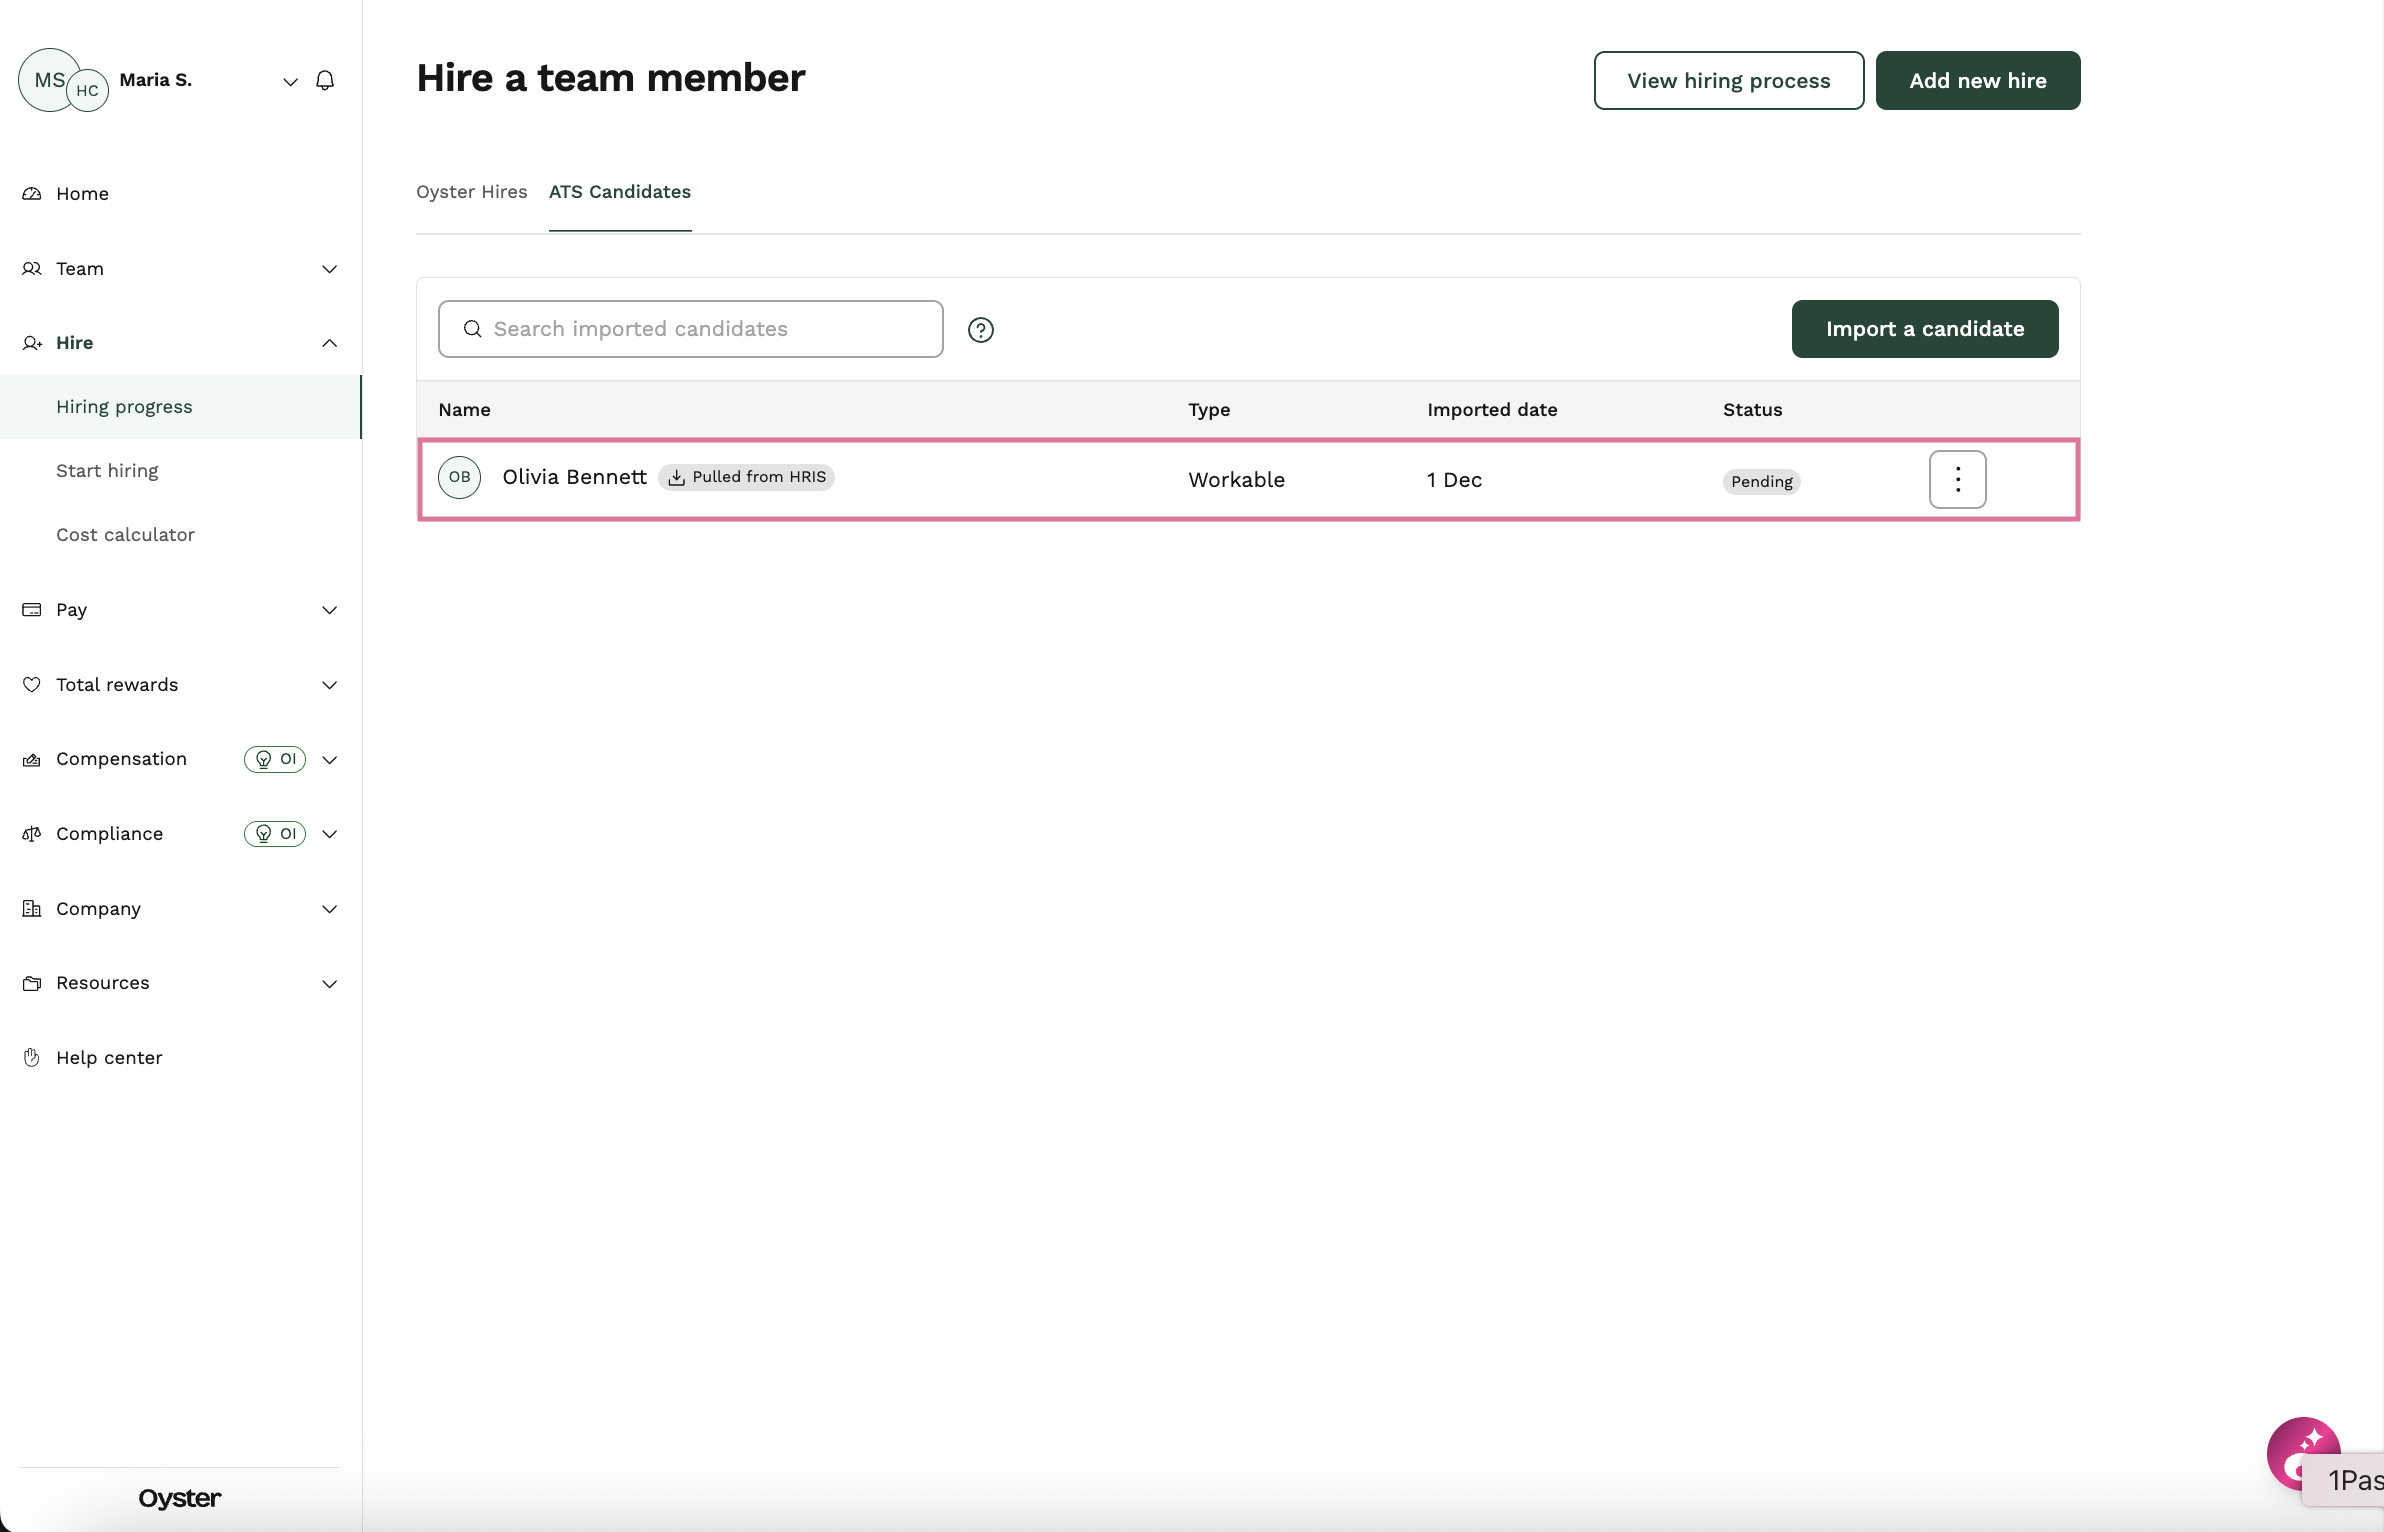The image size is (2384, 1532).
Task: Click the OB candidate avatar
Action: pyautogui.click(x=459, y=478)
